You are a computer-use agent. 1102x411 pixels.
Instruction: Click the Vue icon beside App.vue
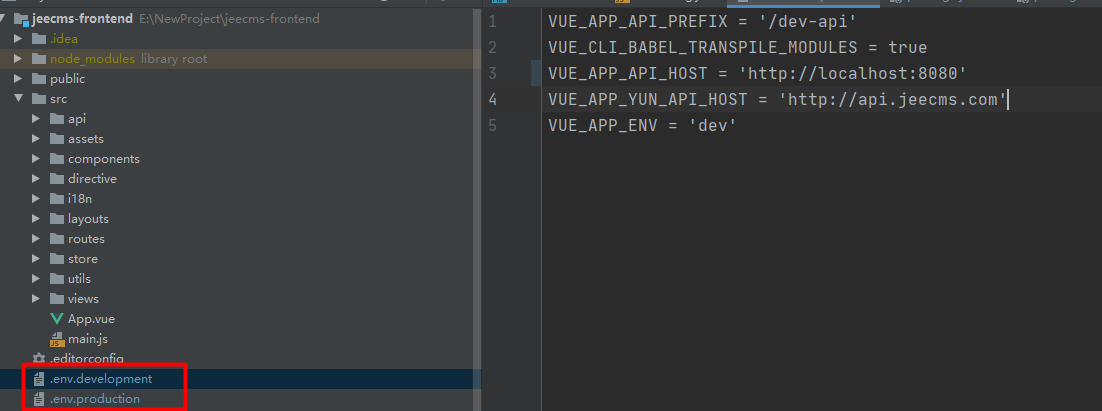pos(57,319)
